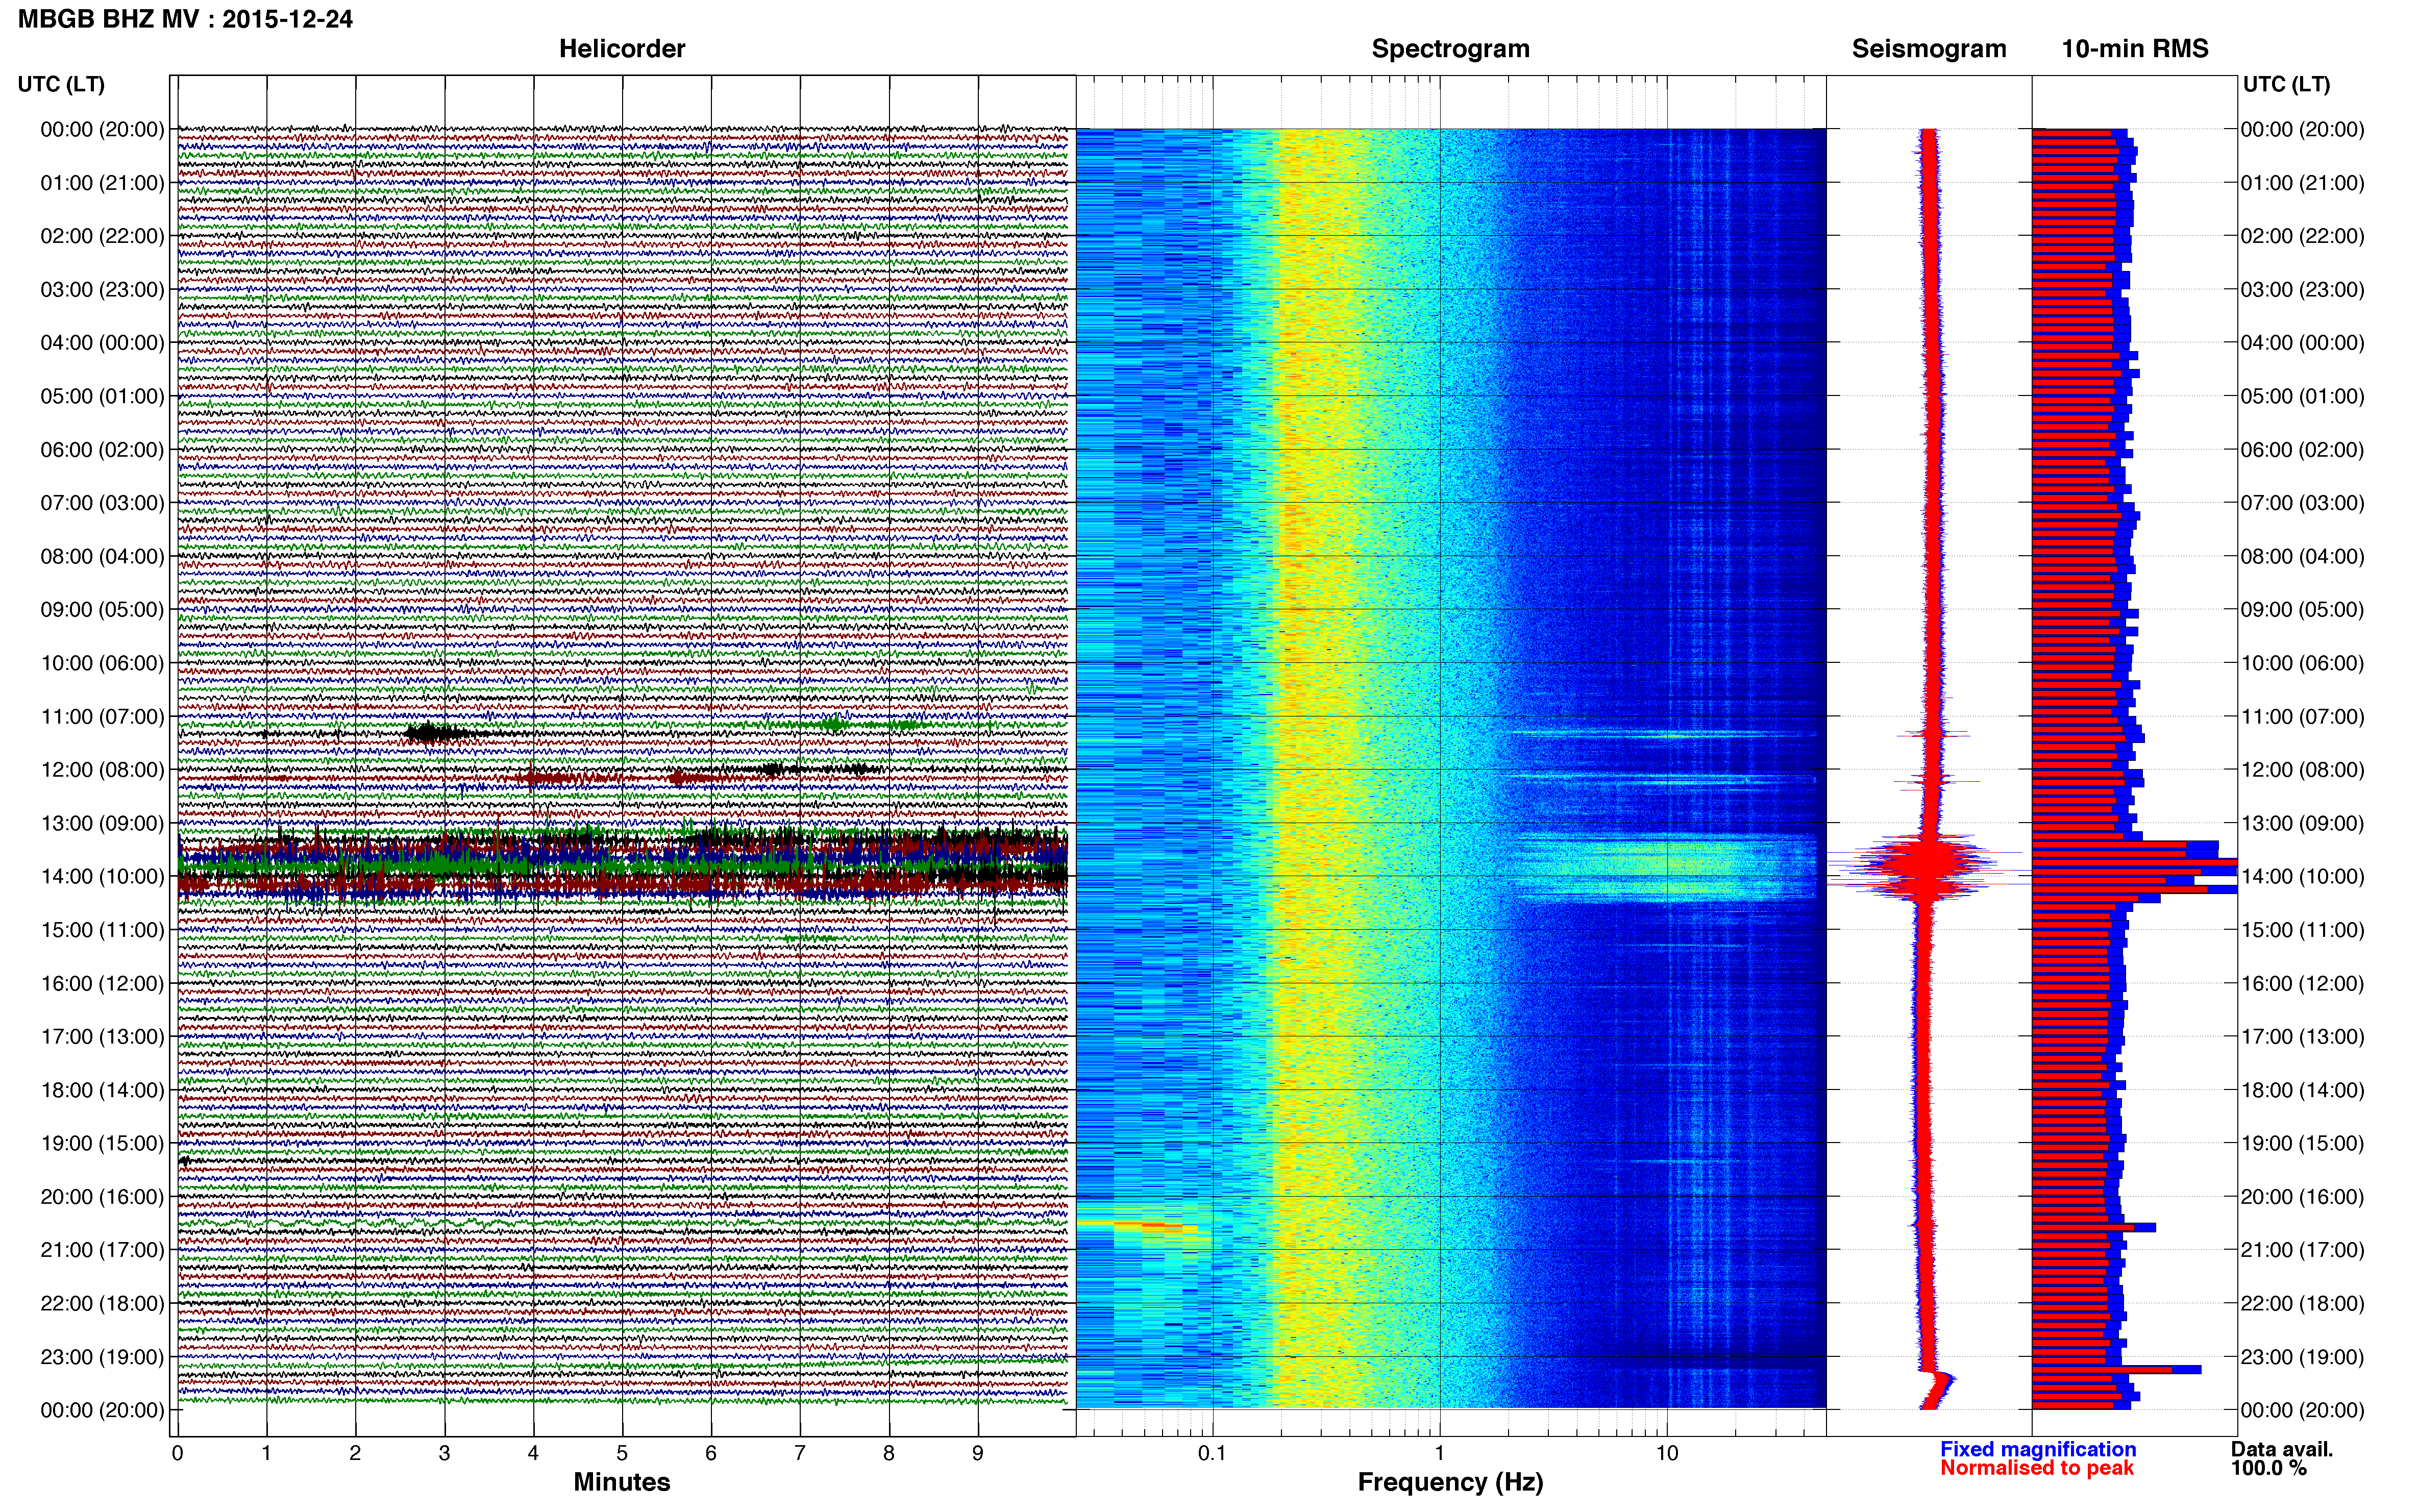Click helicorder-side time label '09:00 (05:00)'
The image size is (2419, 1512).
point(102,610)
